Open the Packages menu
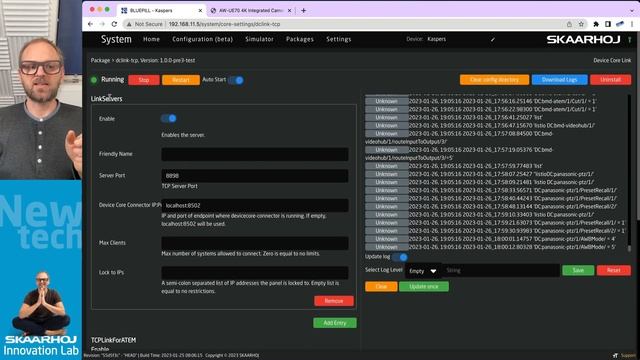The image size is (640, 360). tap(300, 39)
